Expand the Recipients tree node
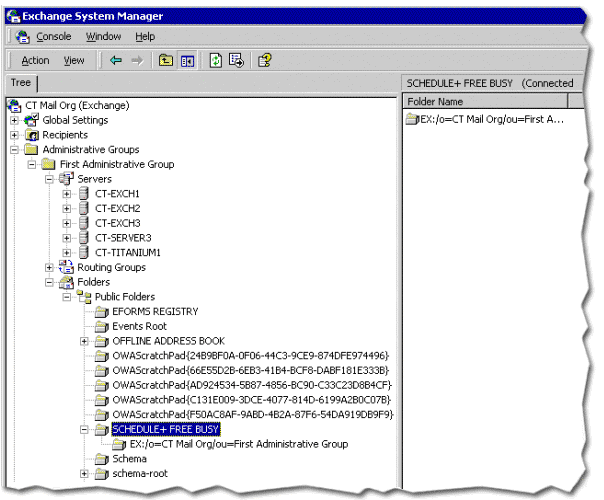Viewport: 604px width, 500px height. 15,135
